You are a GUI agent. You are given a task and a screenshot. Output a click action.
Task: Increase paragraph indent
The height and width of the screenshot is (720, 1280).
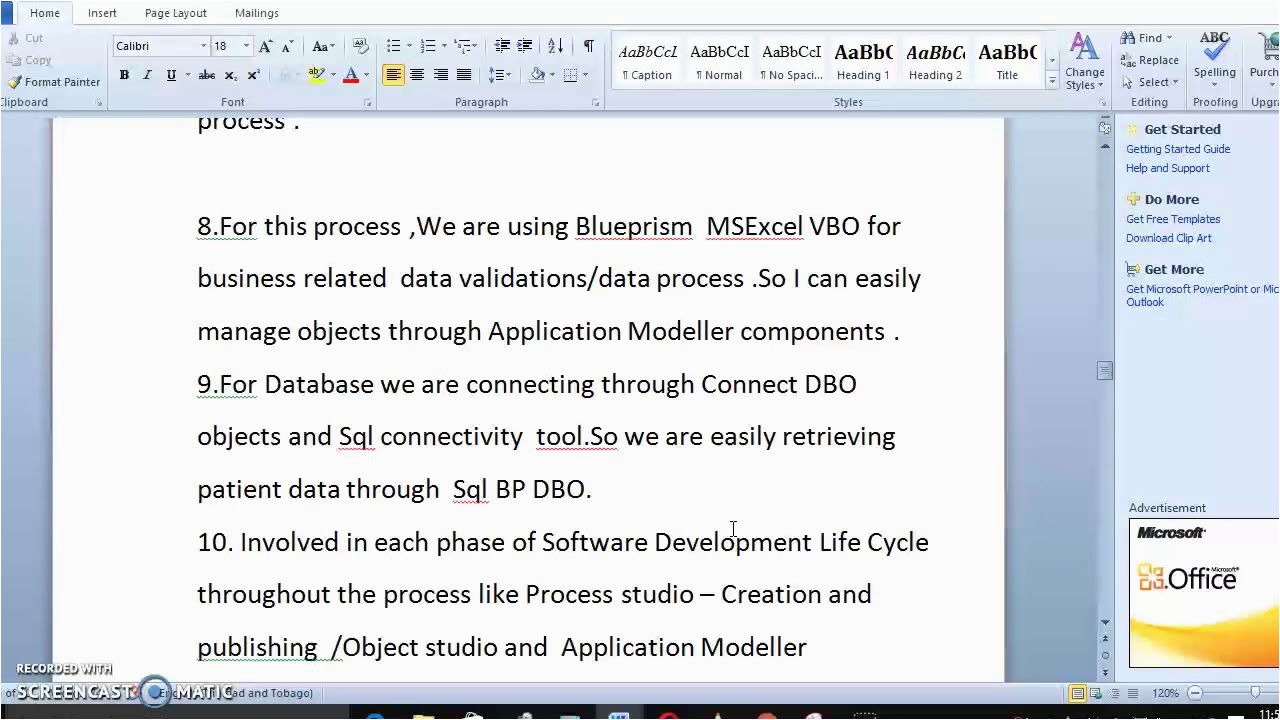point(524,46)
